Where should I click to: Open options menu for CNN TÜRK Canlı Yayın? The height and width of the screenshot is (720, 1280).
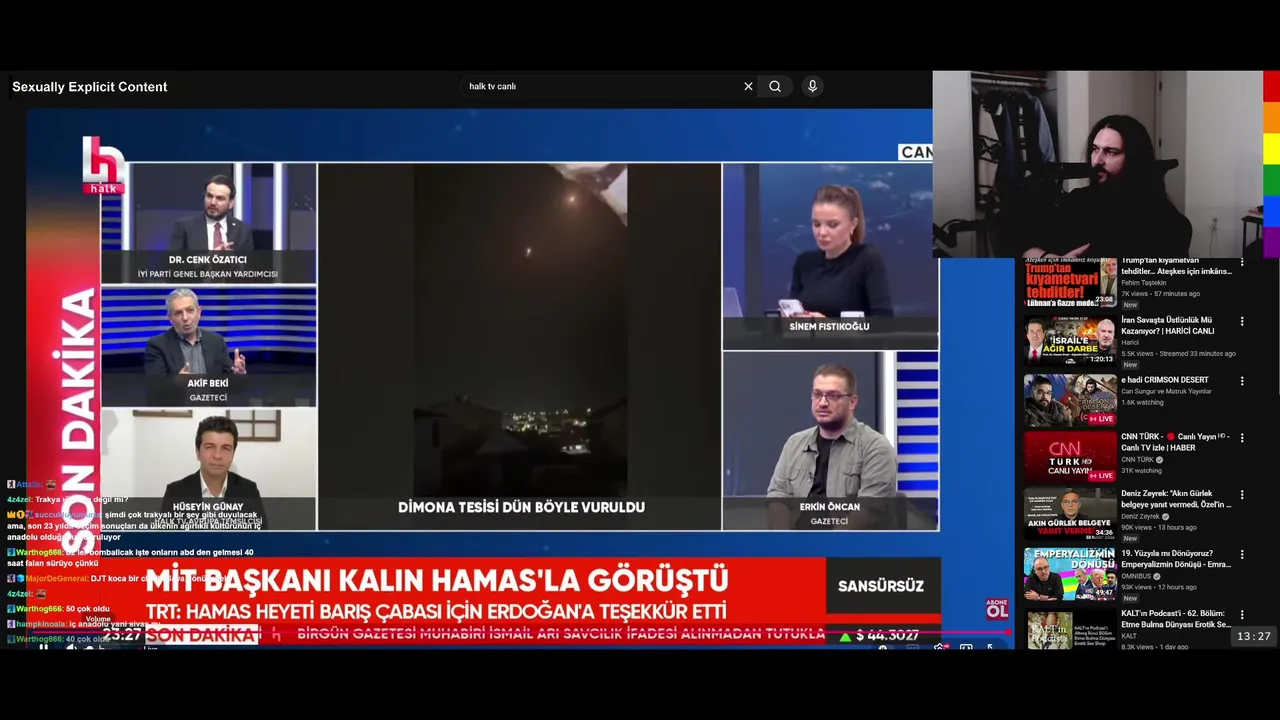[x=1242, y=438]
